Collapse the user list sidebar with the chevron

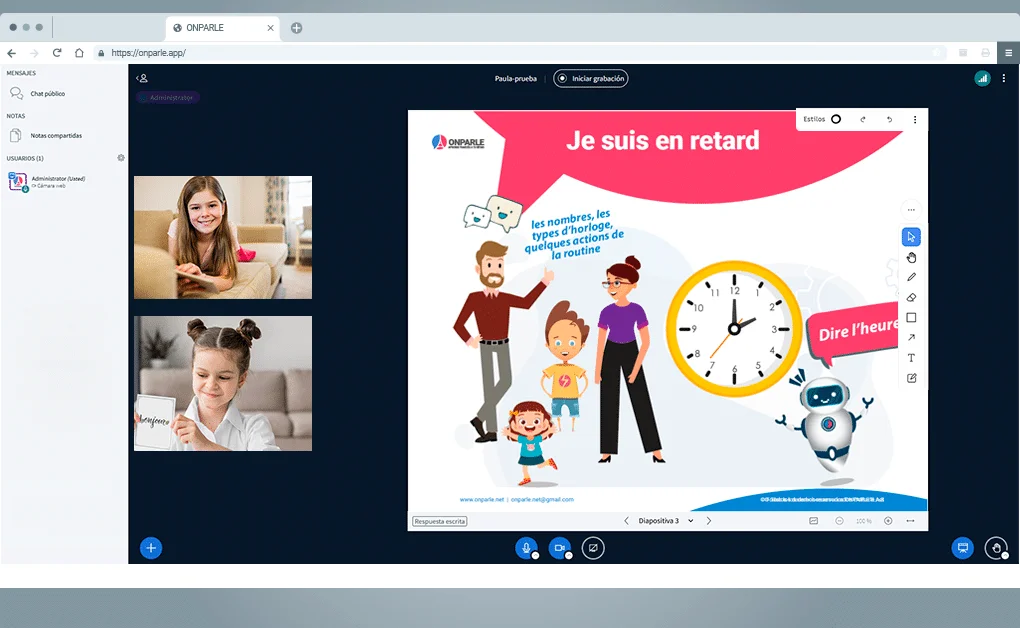point(140,77)
